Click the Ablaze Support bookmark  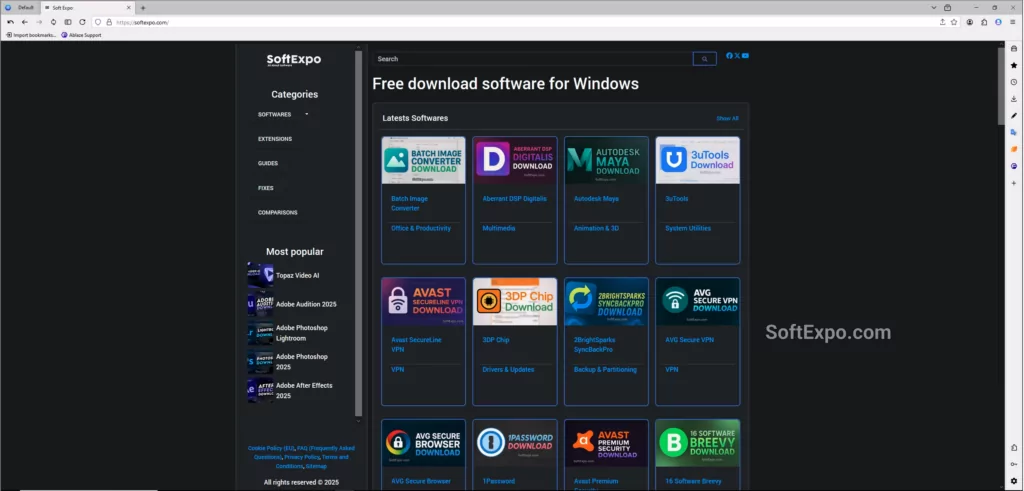[82, 35]
